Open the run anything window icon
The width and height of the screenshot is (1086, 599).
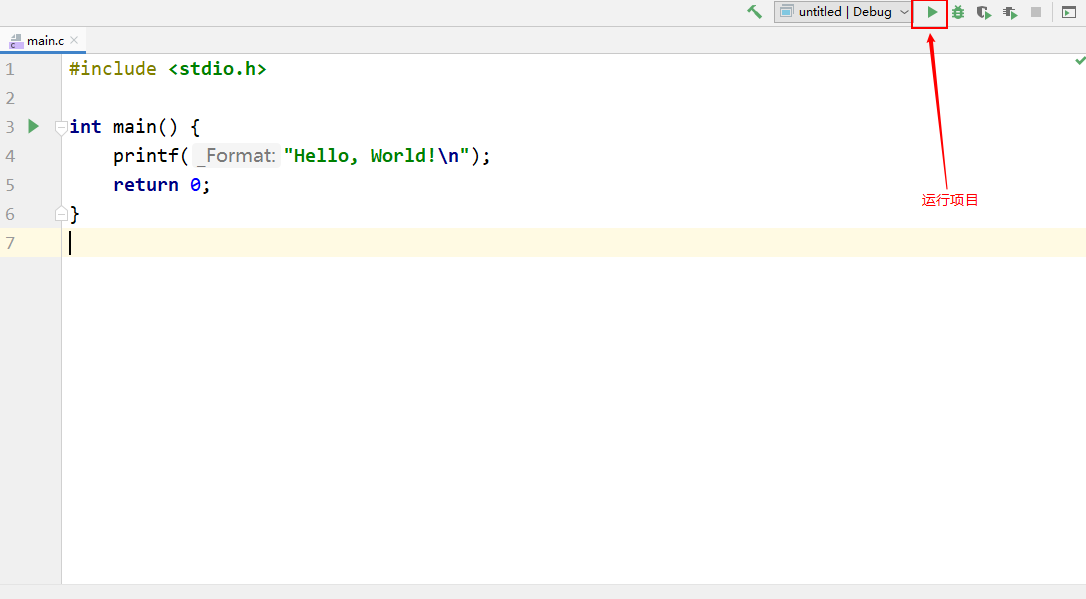(x=1069, y=12)
